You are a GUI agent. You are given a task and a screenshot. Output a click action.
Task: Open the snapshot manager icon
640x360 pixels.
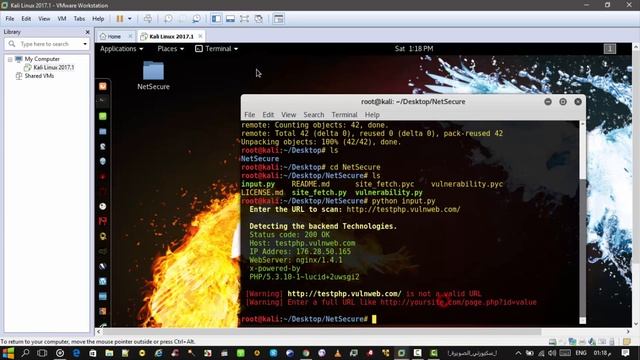click(x=196, y=19)
